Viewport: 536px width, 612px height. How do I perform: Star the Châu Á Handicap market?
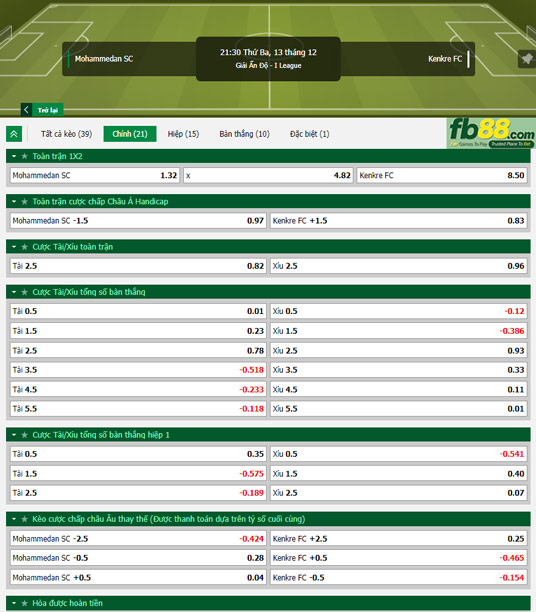pos(25,201)
